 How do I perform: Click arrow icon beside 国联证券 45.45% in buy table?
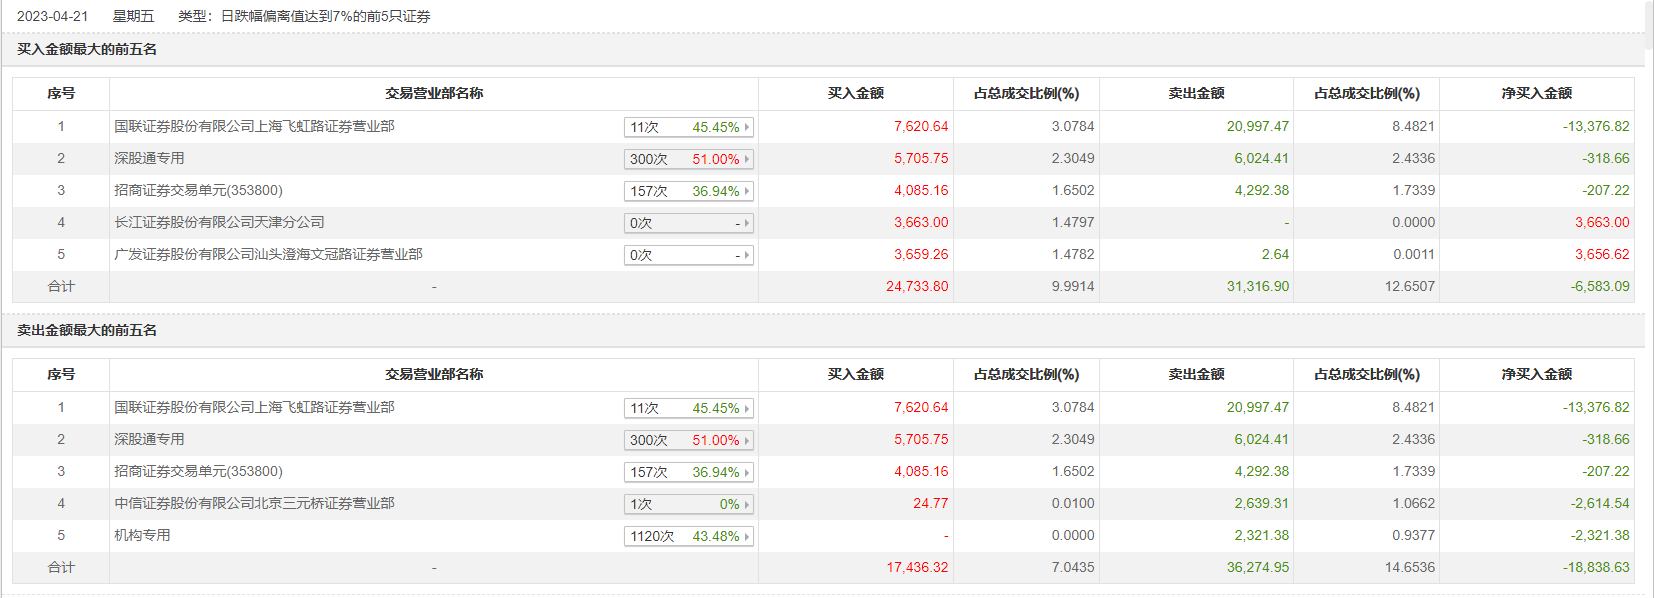pyautogui.click(x=746, y=127)
